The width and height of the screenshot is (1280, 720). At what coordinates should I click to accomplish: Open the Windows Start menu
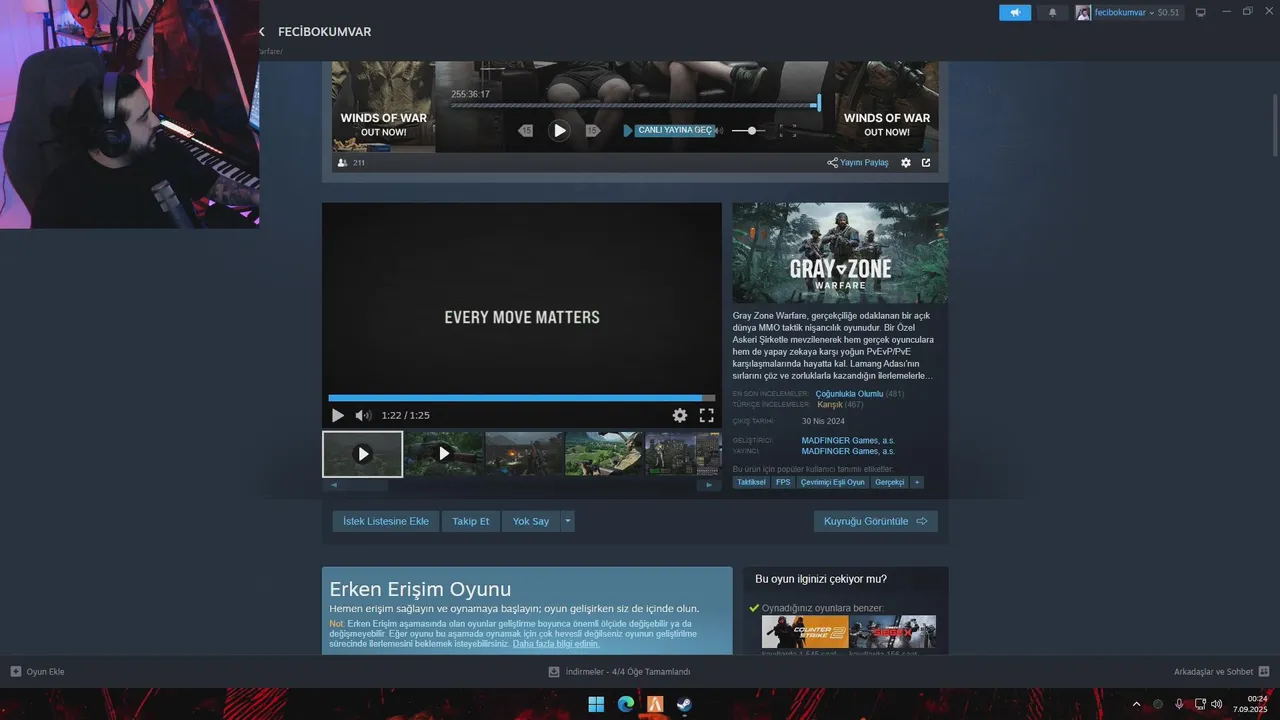point(596,704)
